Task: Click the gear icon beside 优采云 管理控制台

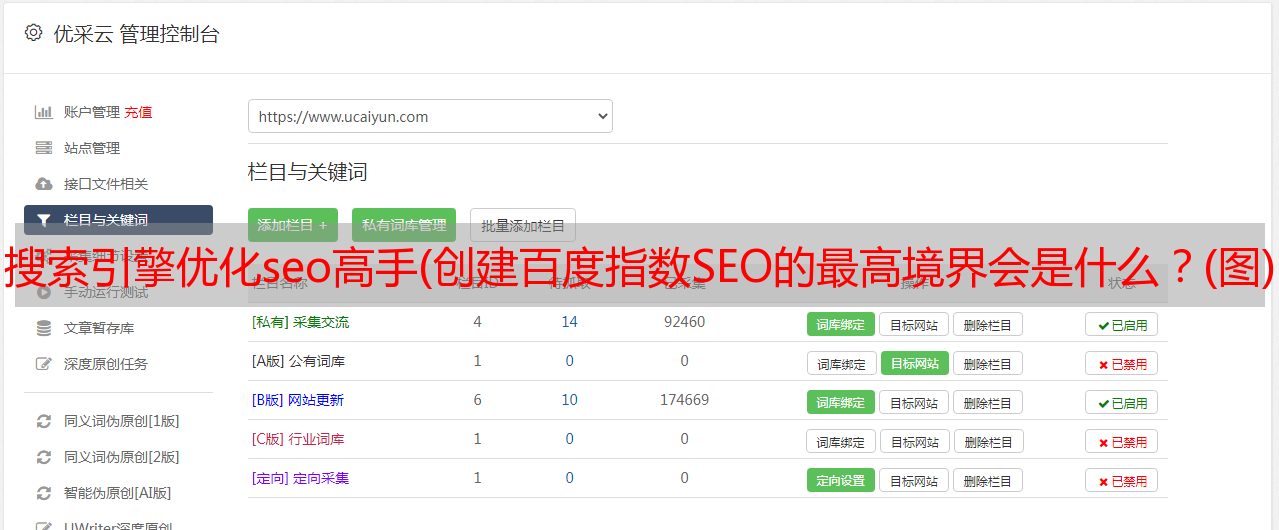Action: 33,33
